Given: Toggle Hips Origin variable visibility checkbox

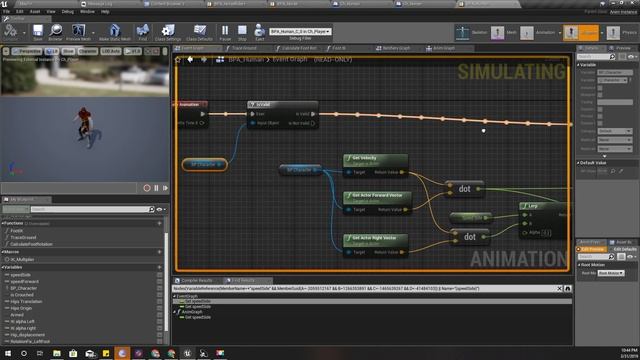Looking at the screenshot, I should tap(160, 308).
